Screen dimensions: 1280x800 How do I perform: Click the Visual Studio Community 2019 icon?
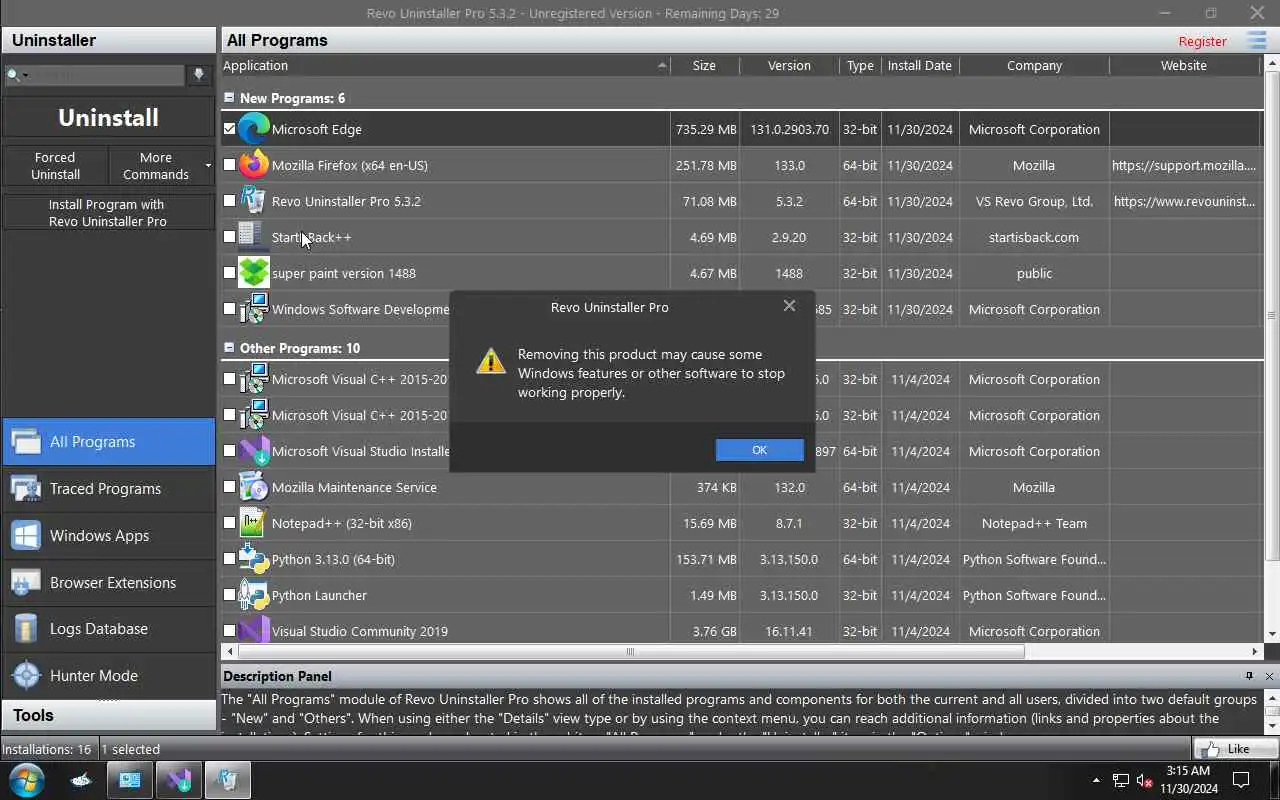click(254, 629)
